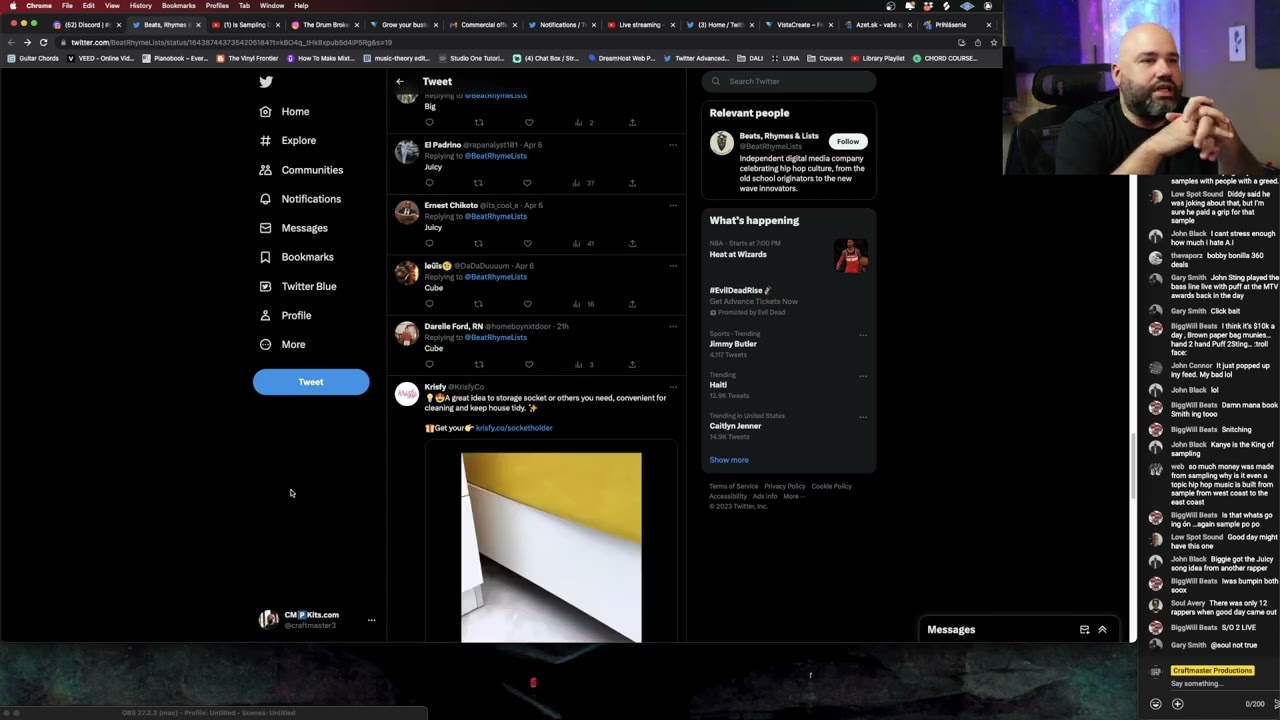Expand the Messages drawer
Screen dimensions: 1280x720
pyautogui.click(x=1102, y=630)
